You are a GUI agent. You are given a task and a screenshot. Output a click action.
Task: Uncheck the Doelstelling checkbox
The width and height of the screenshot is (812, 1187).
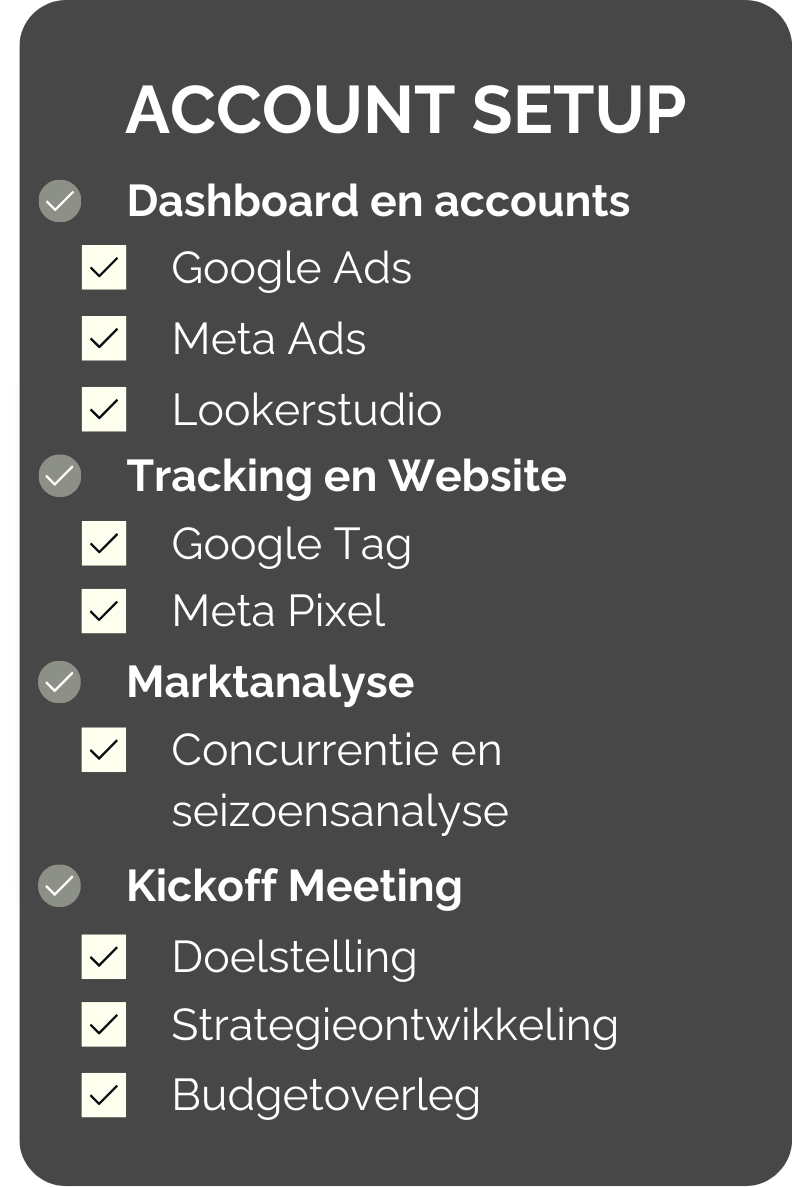(x=104, y=957)
